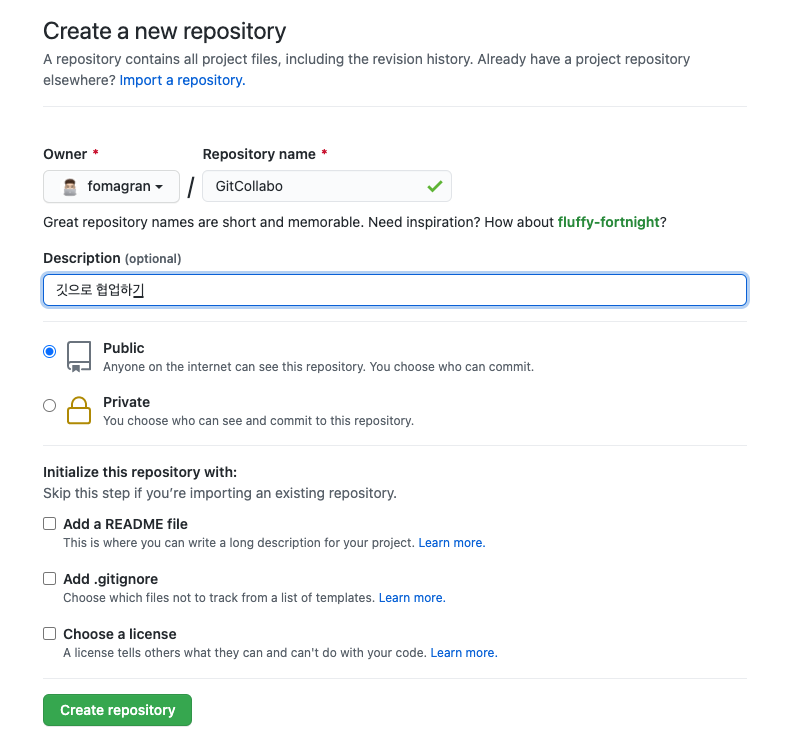Click the green checkmark in repository name
The height and width of the screenshot is (747, 792).
click(434, 186)
